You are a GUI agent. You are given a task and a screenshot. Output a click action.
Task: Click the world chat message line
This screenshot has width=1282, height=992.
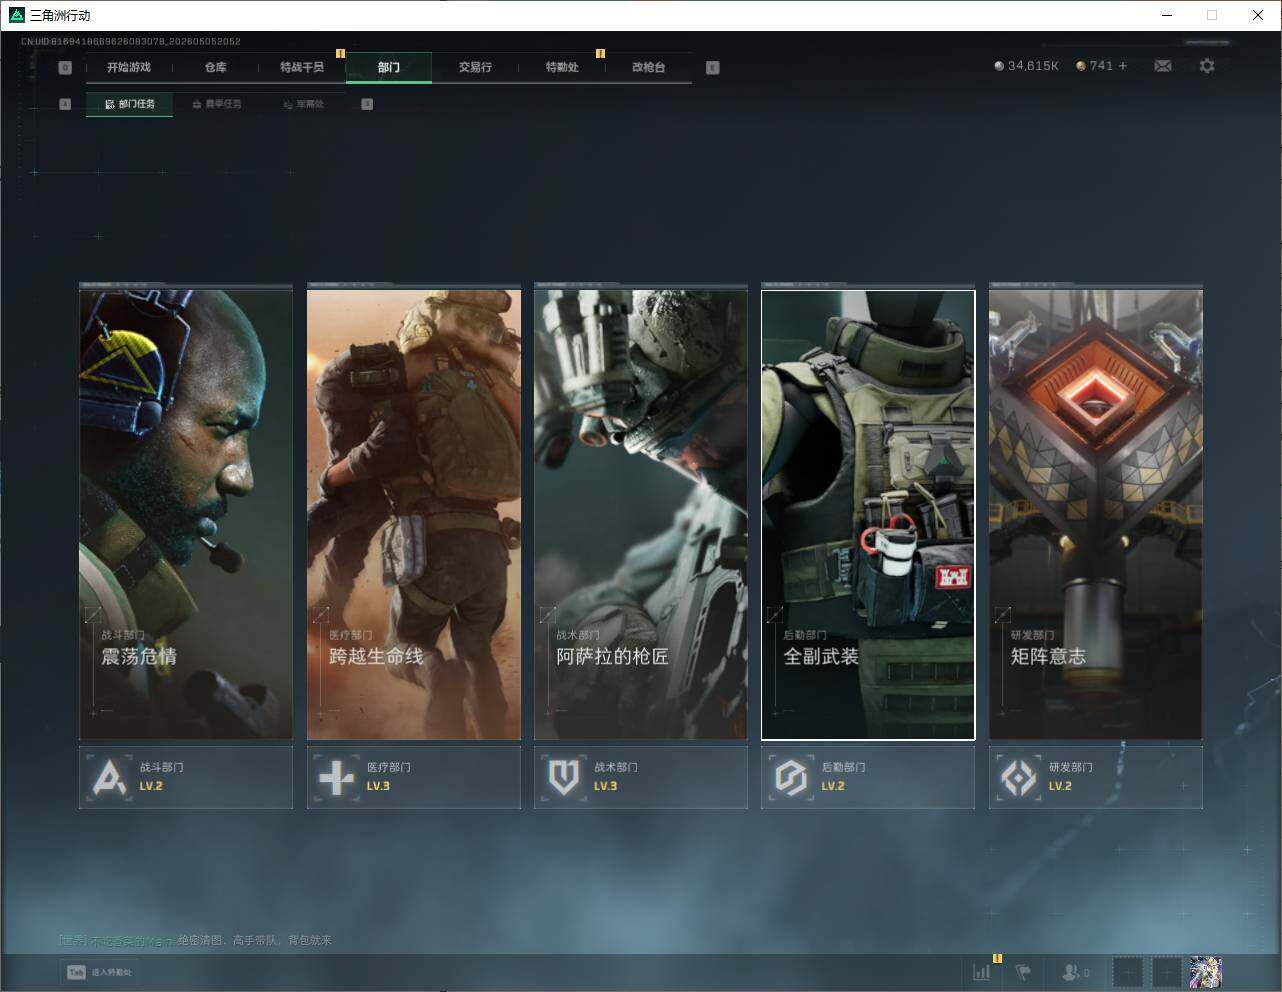pos(195,940)
